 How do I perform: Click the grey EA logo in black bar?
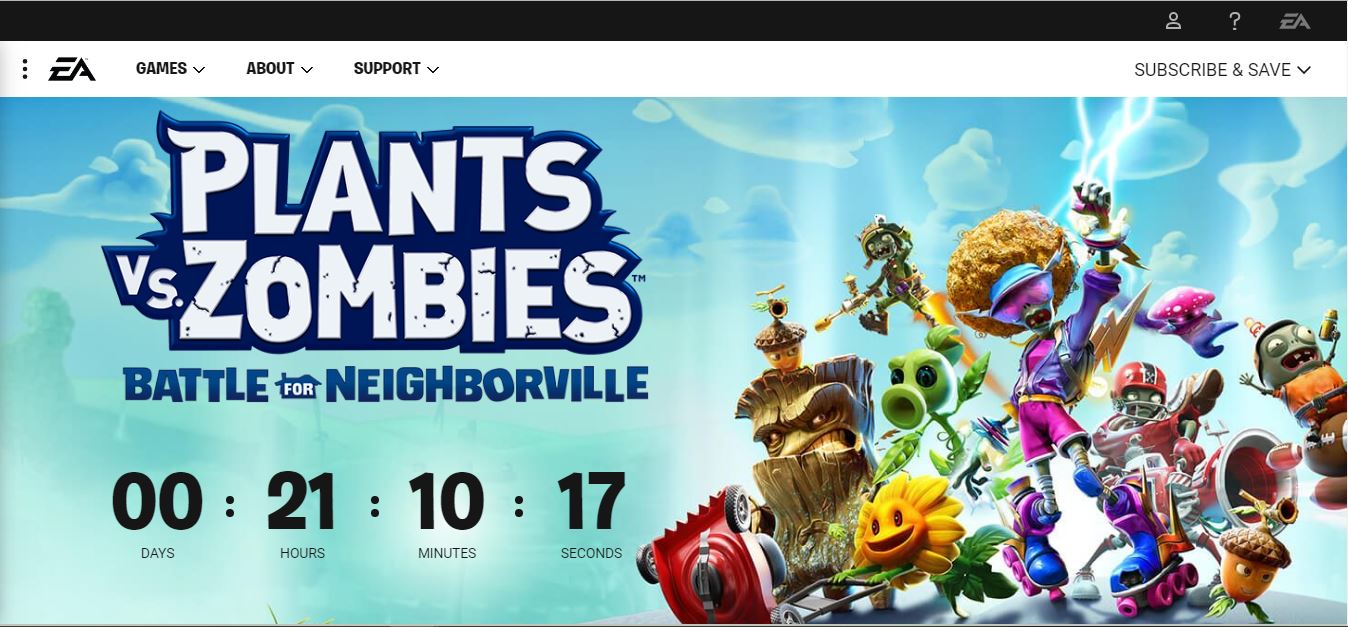(x=1295, y=21)
